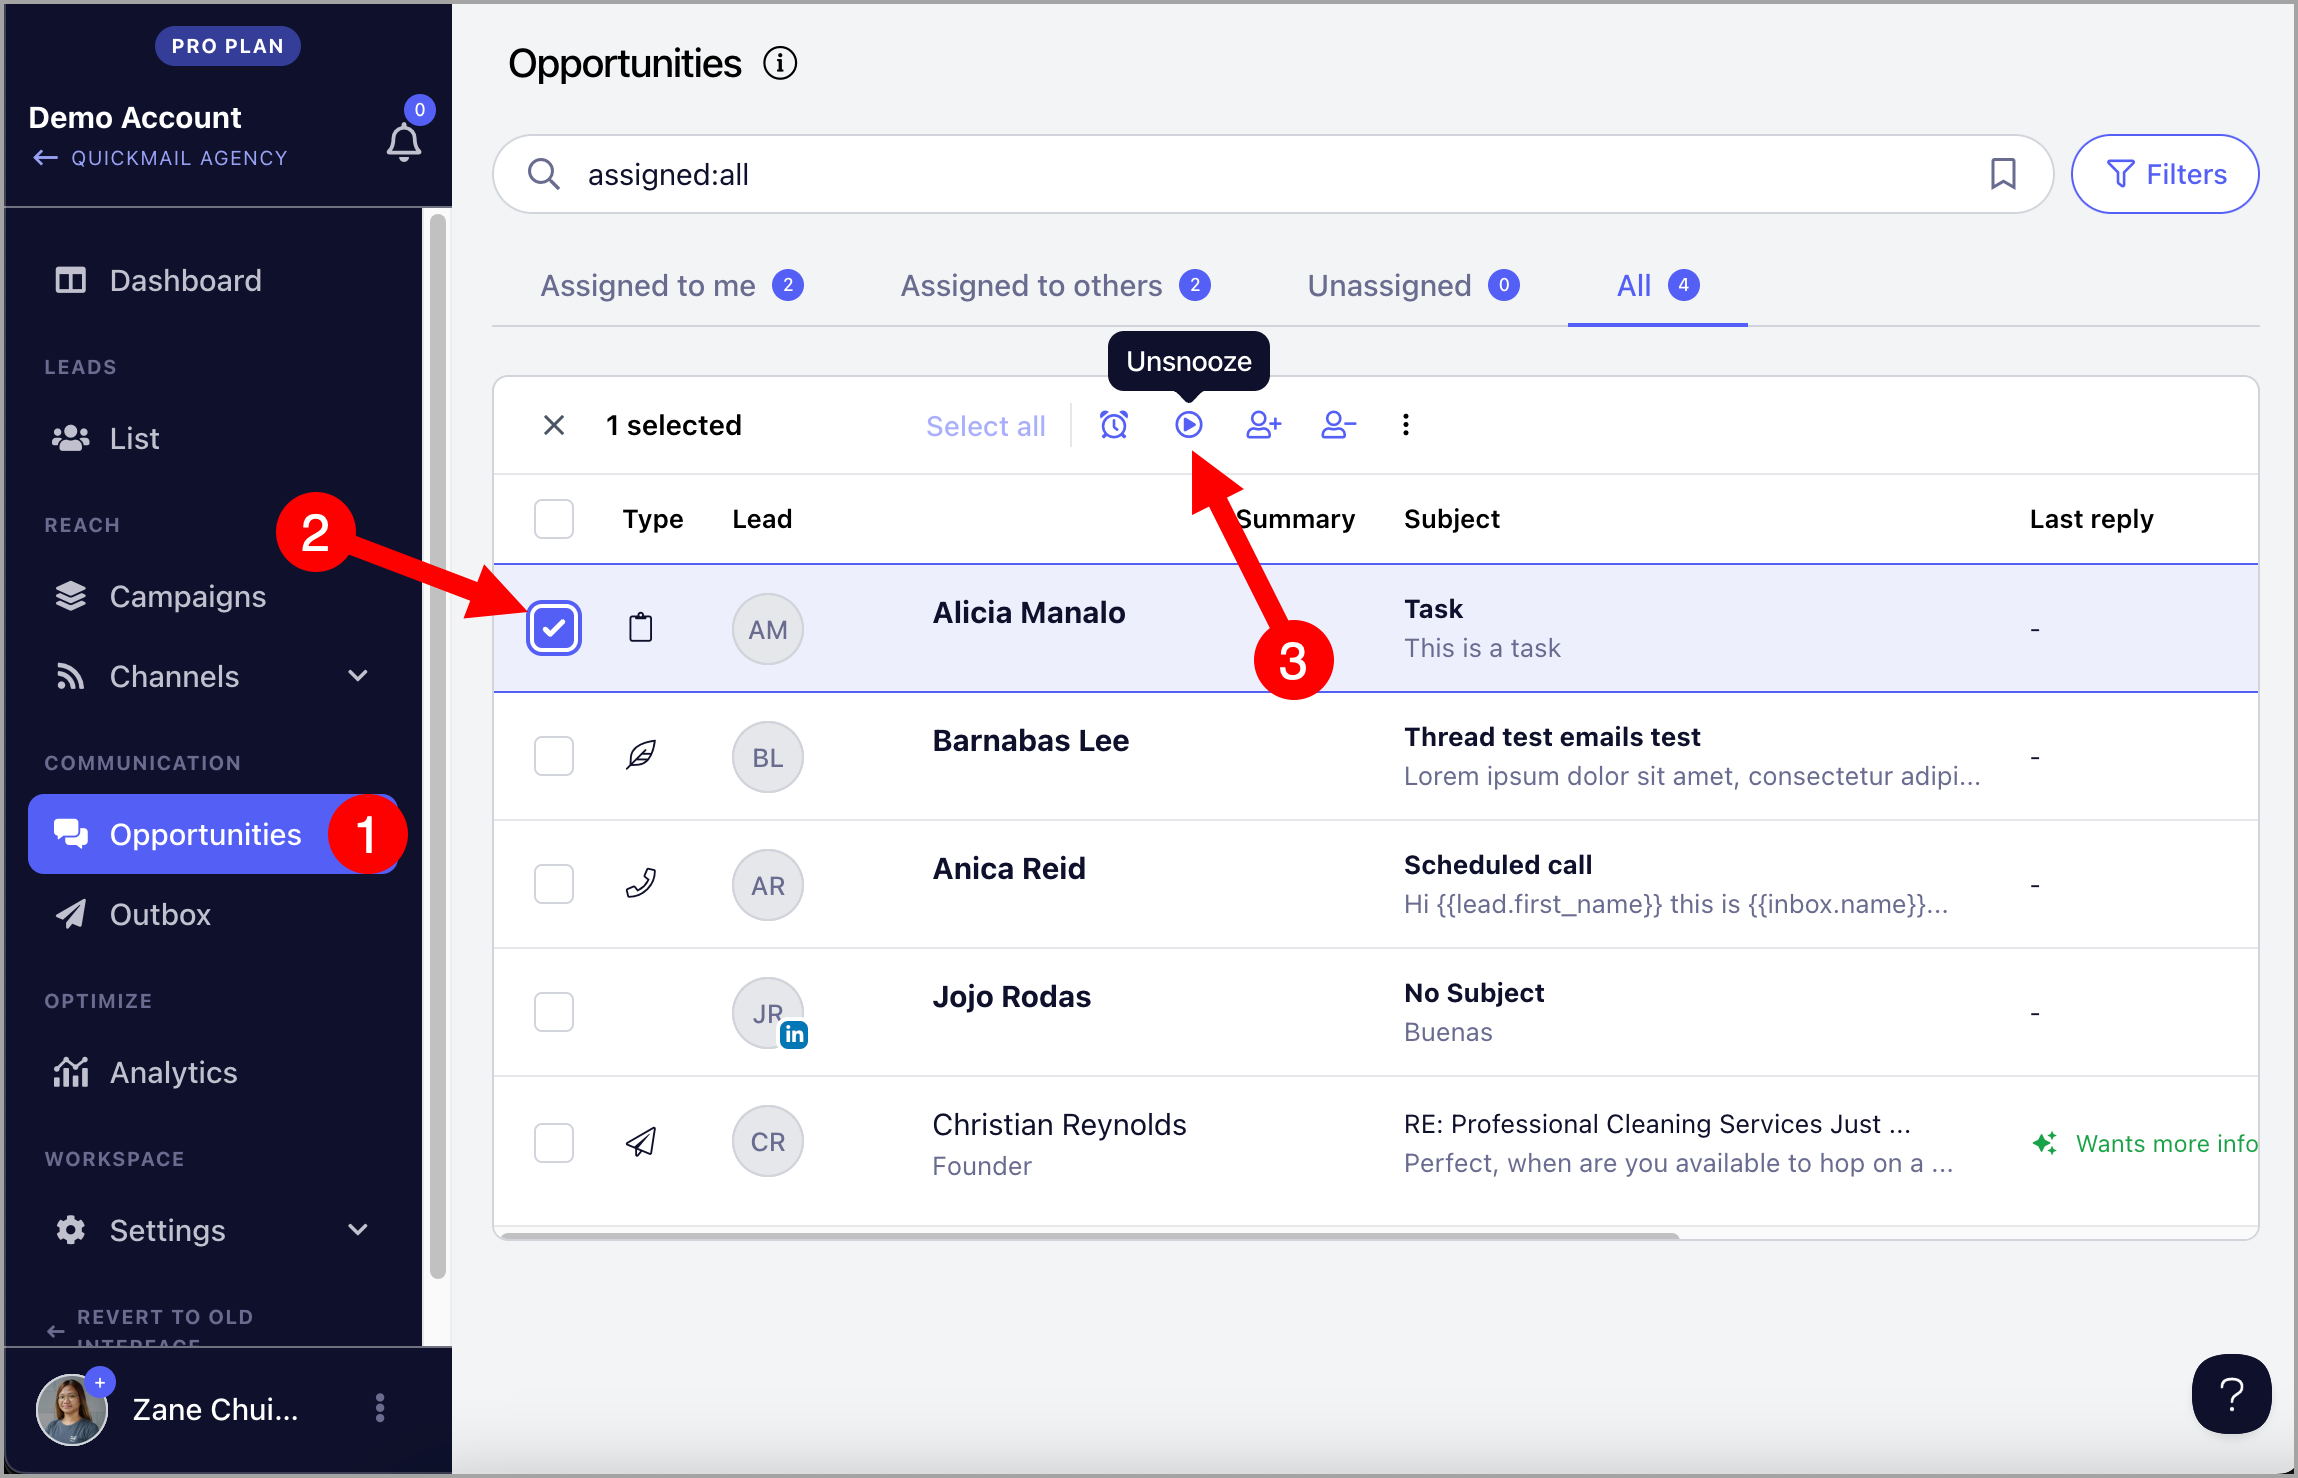Click the Pro Plan badge
Image resolution: width=2298 pixels, height=1478 pixels.
(x=228, y=46)
